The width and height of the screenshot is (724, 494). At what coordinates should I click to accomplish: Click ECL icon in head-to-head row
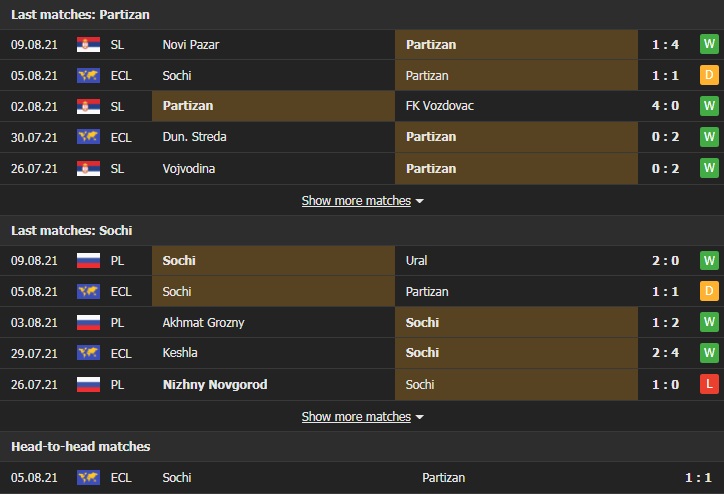pos(88,477)
